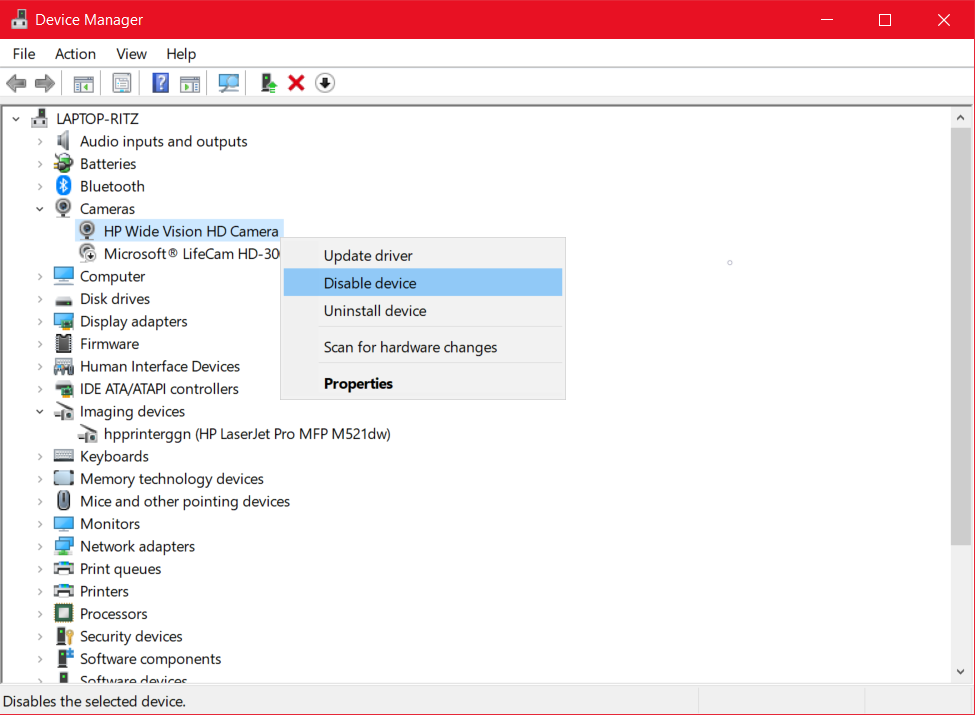Image resolution: width=975 pixels, height=715 pixels.
Task: Choose Update driver from the context menu
Action: [423, 256]
